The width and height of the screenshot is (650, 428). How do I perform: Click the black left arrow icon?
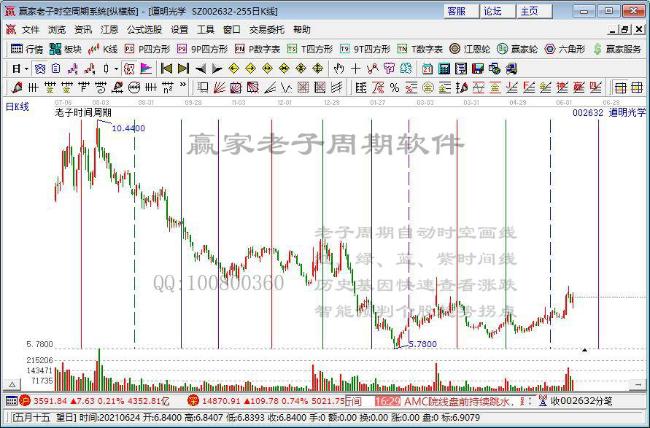pos(201,69)
